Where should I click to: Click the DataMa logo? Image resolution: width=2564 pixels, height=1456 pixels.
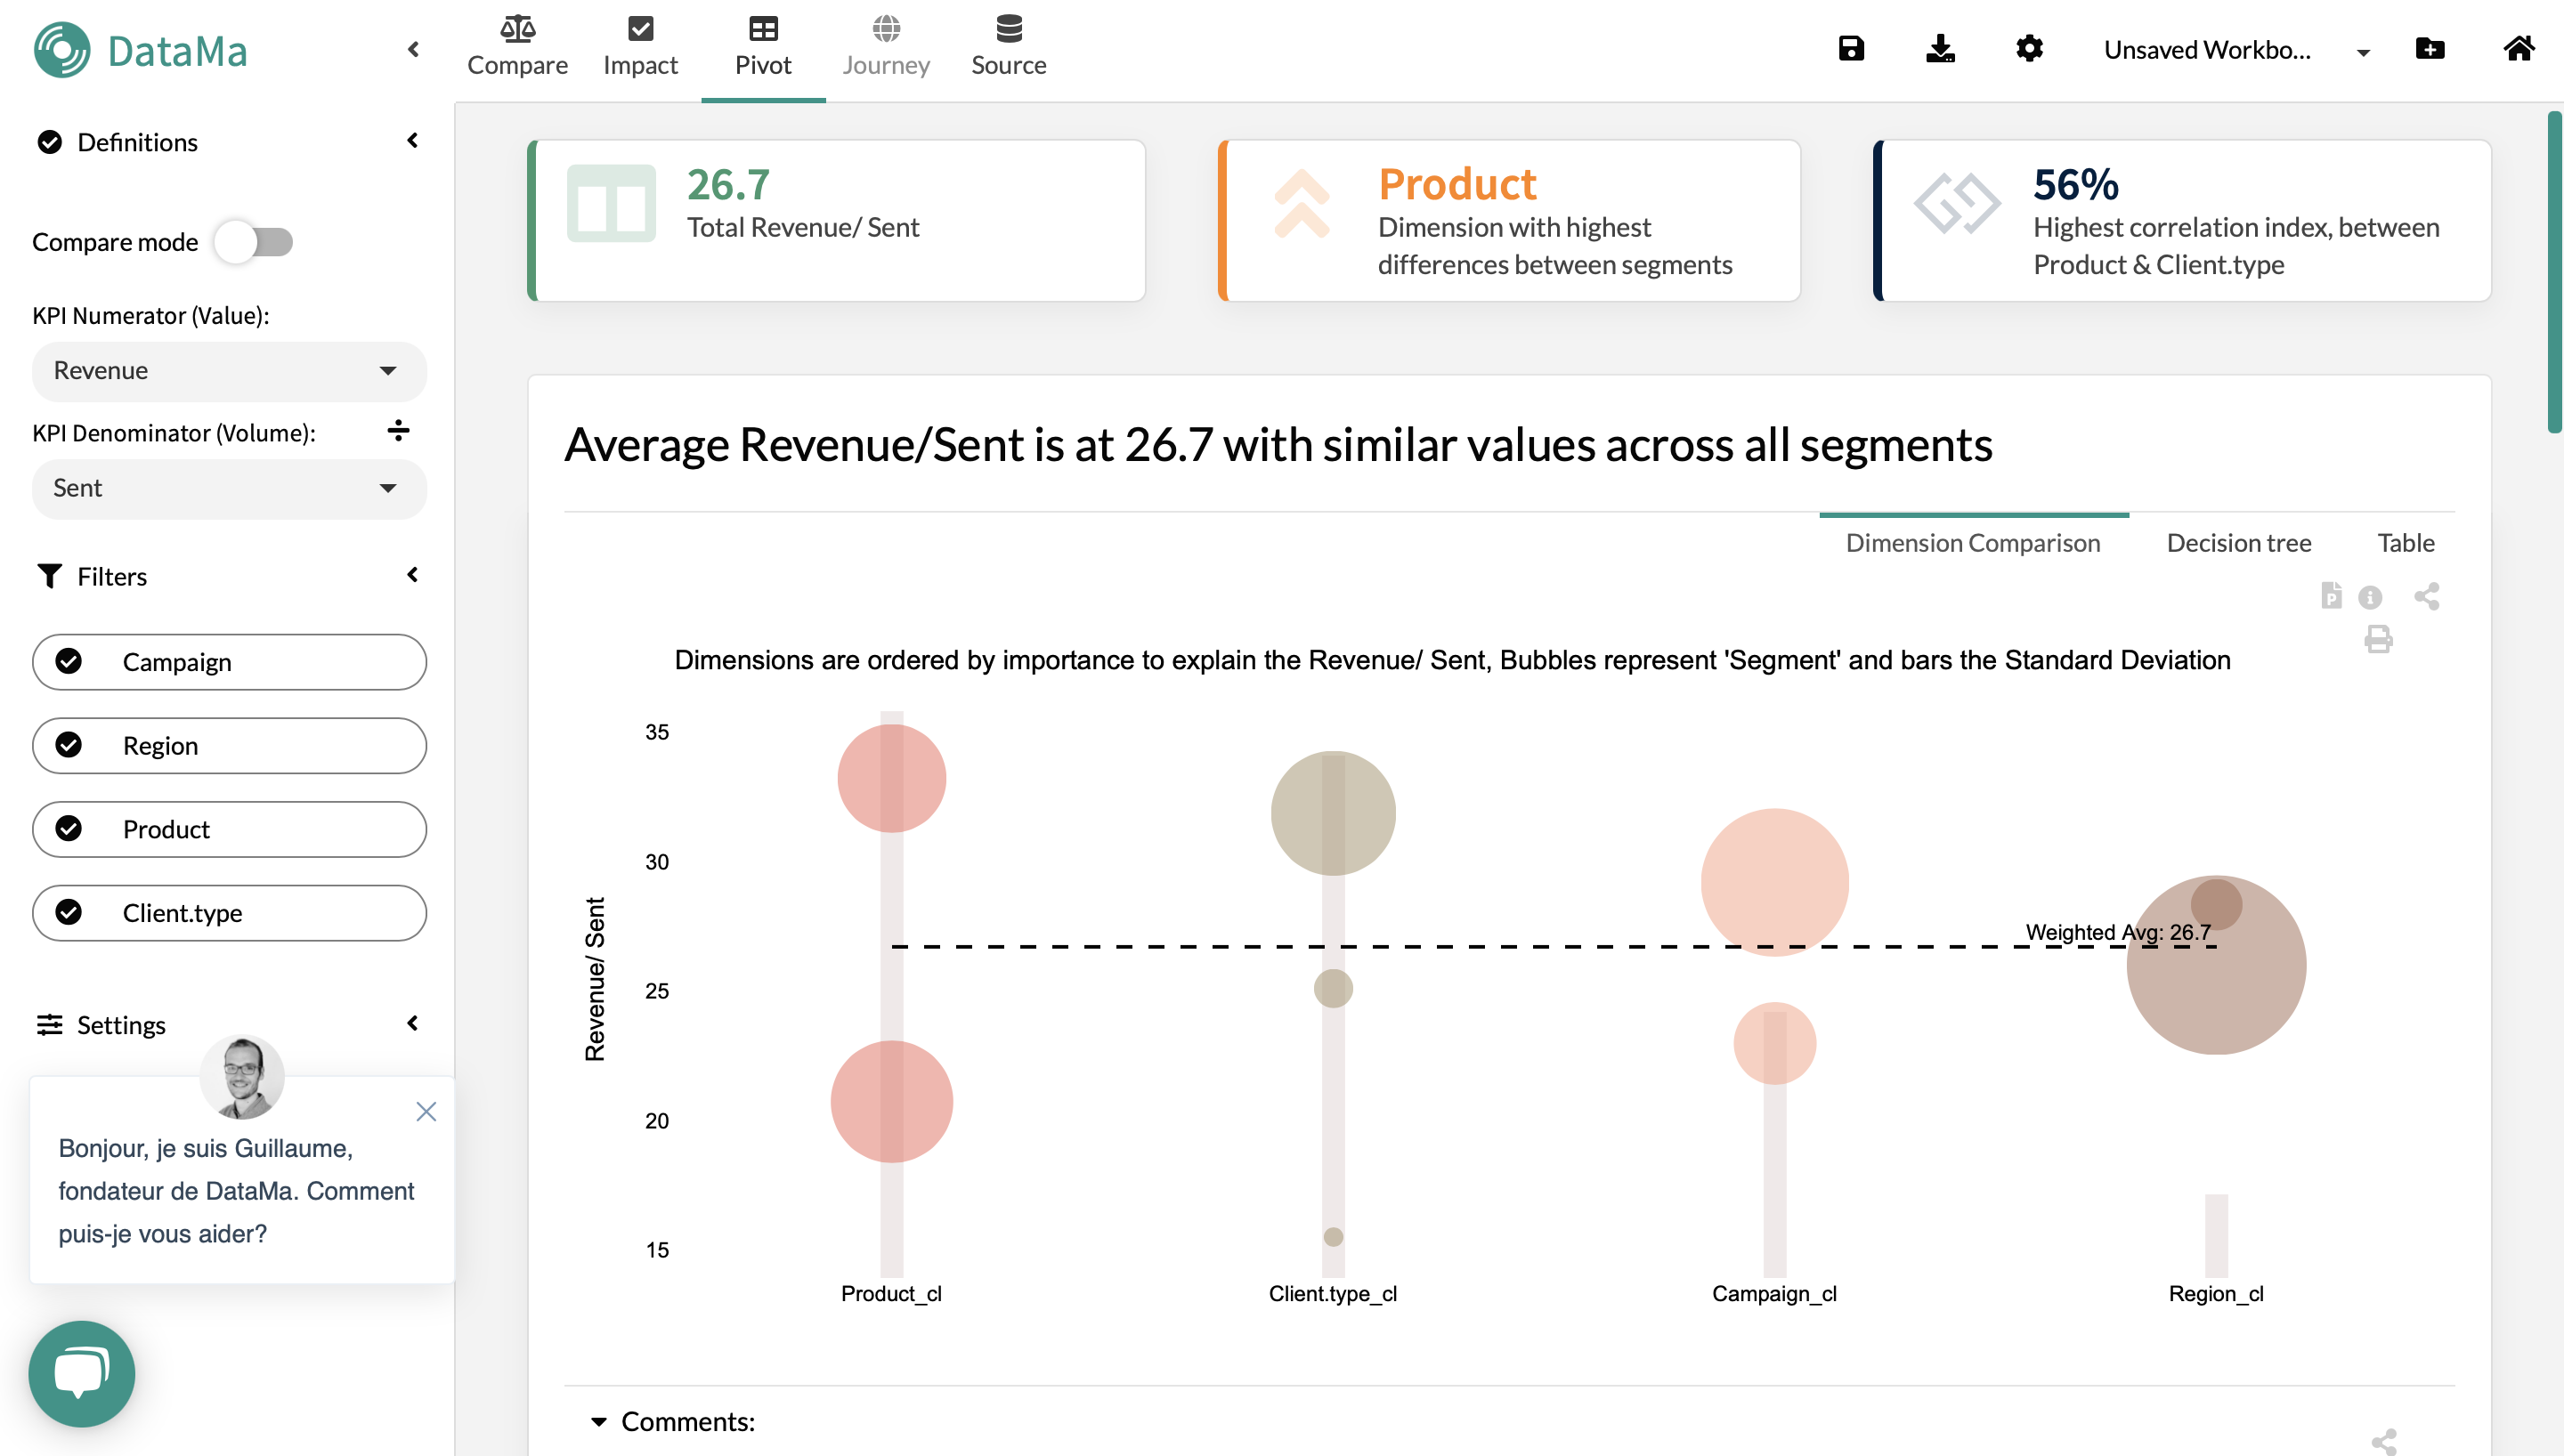[x=141, y=50]
